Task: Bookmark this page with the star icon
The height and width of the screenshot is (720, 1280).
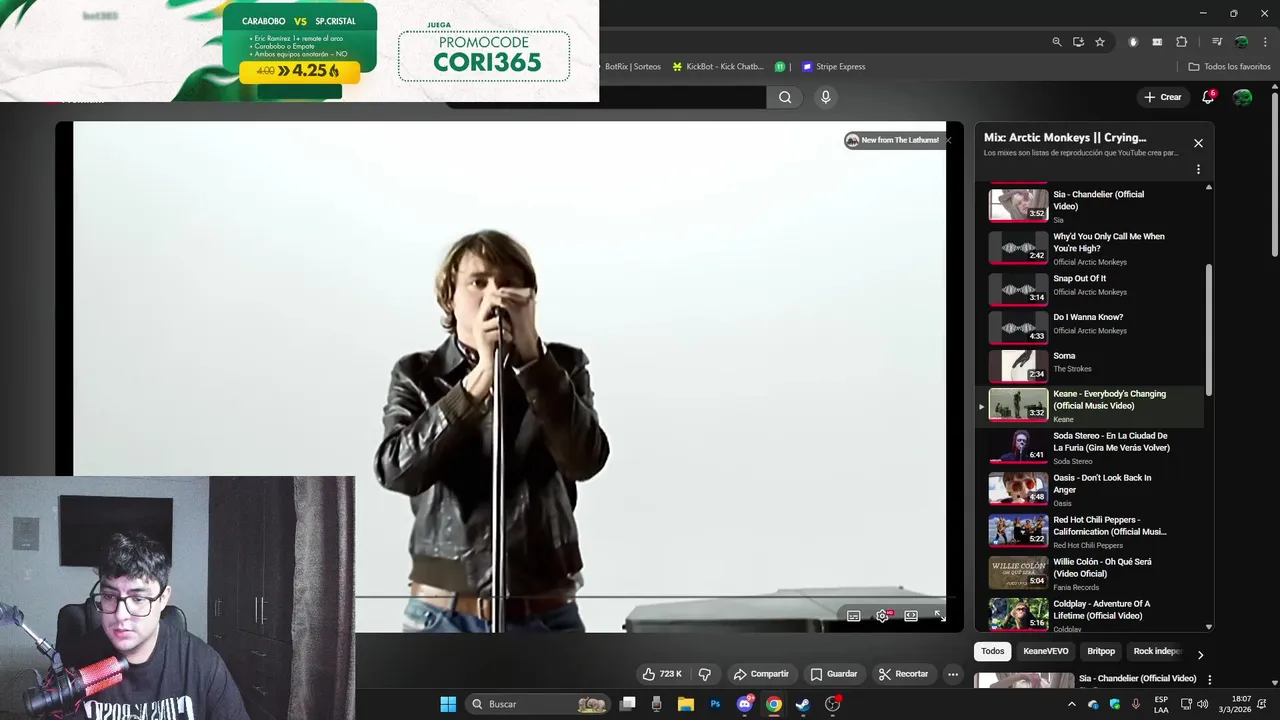Action: (1100, 42)
